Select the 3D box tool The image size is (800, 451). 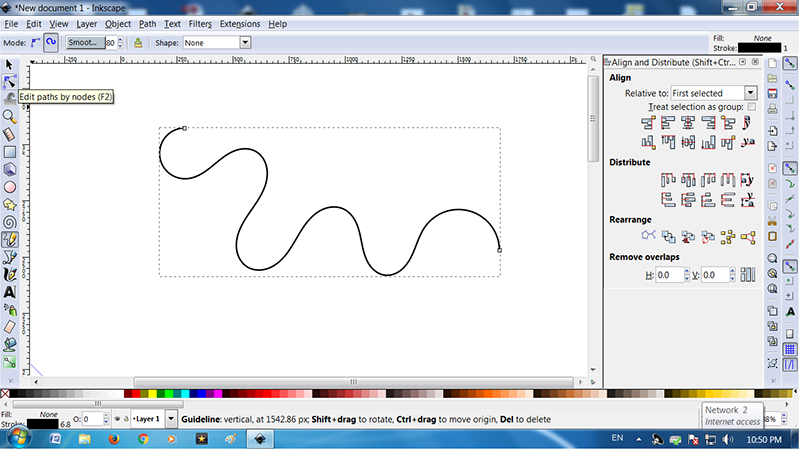tap(9, 169)
